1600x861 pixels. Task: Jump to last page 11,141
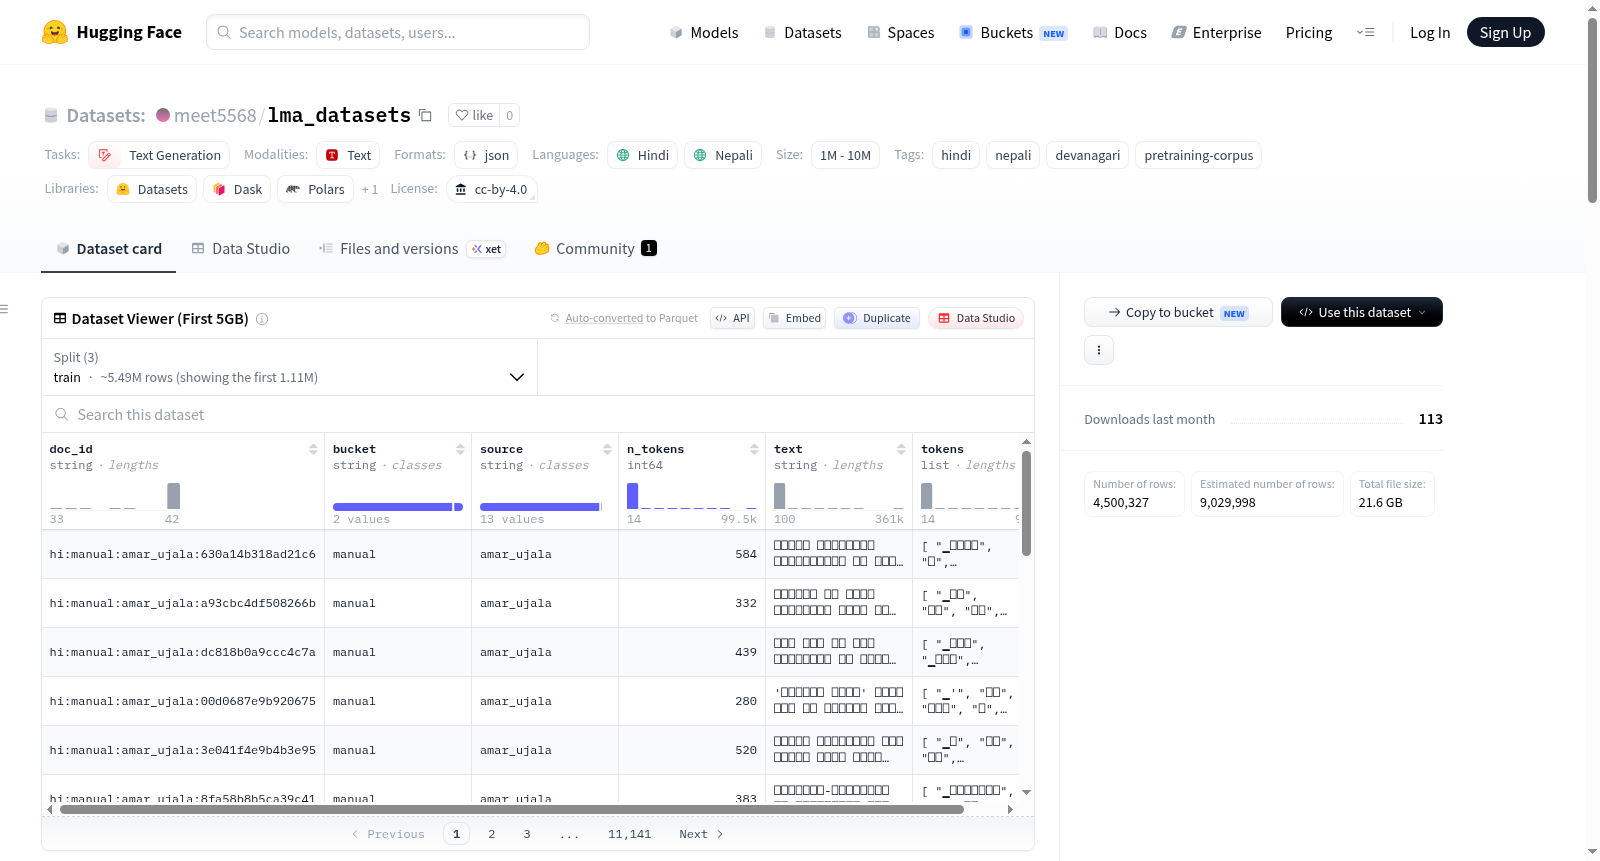tap(629, 834)
